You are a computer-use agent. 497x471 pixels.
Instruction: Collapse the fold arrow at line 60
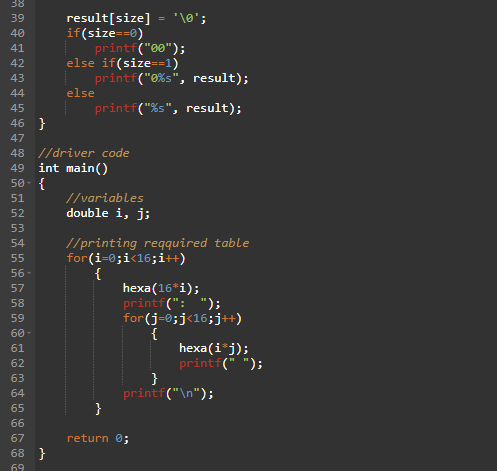pos(29,333)
